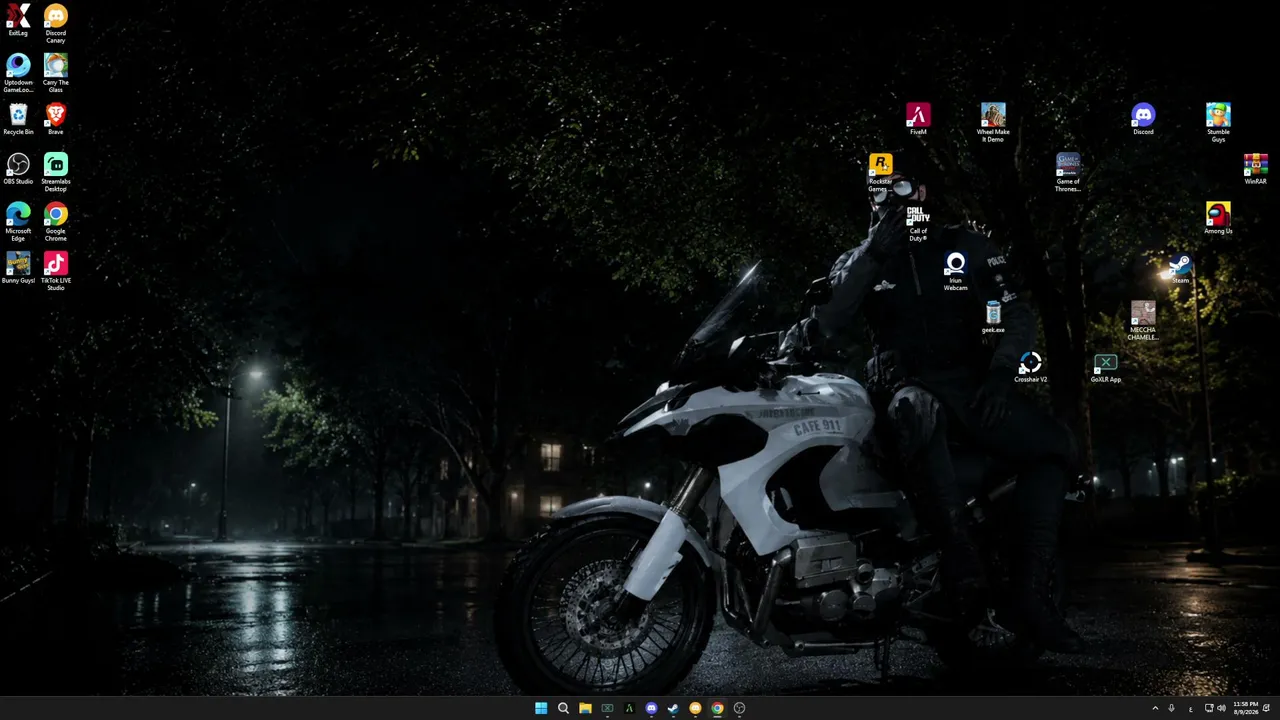Select the Google Chrome desktop shortcut
This screenshot has height=720, width=1280.
56,222
